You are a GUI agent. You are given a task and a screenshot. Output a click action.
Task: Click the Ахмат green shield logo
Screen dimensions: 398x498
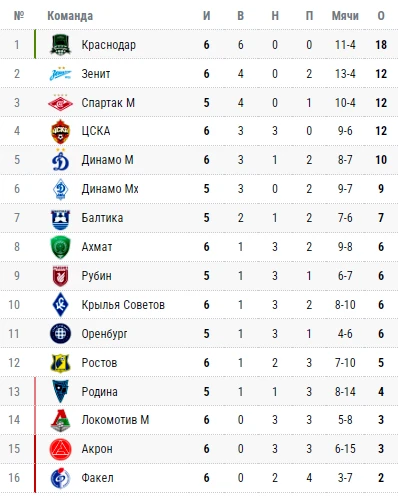point(60,247)
